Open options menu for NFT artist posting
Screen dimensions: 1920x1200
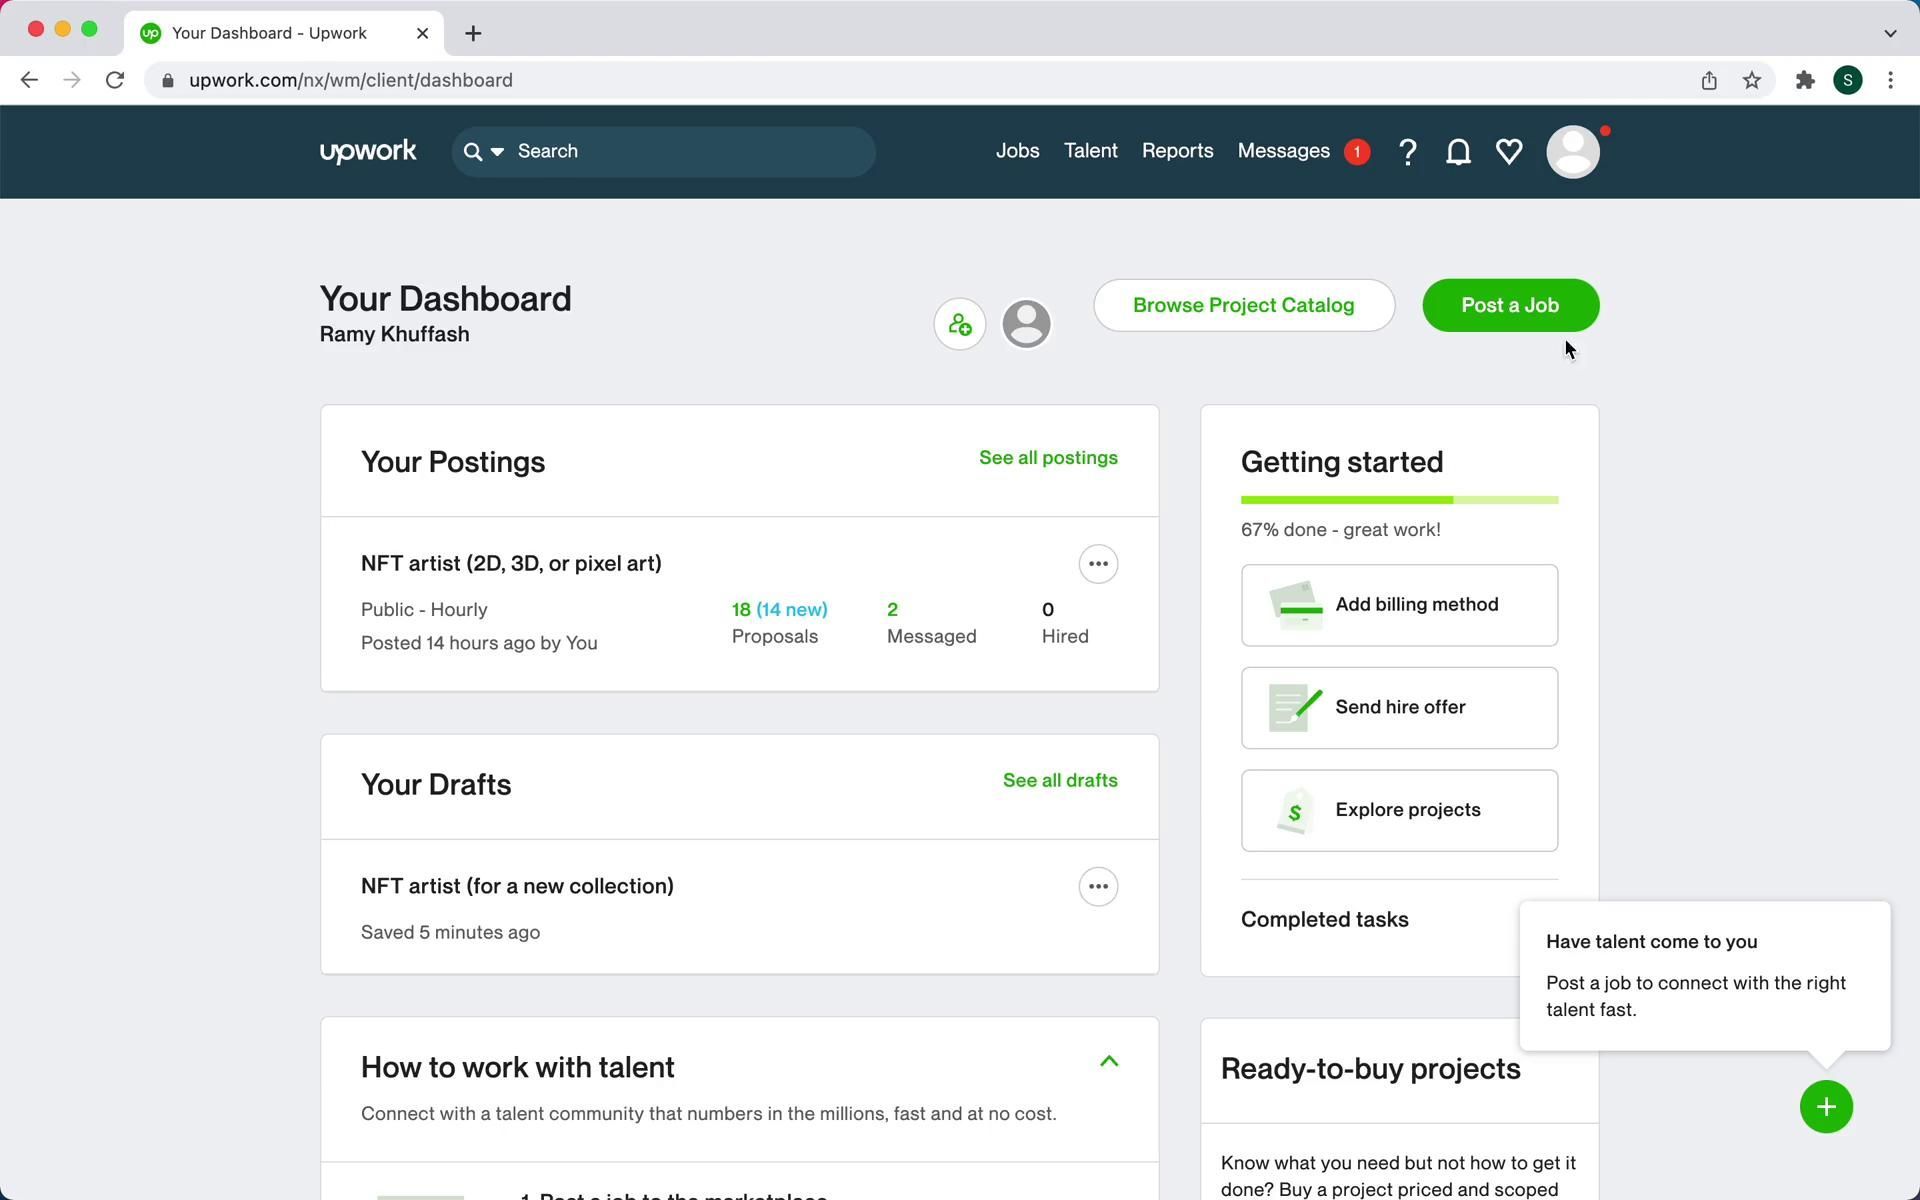click(x=1097, y=564)
